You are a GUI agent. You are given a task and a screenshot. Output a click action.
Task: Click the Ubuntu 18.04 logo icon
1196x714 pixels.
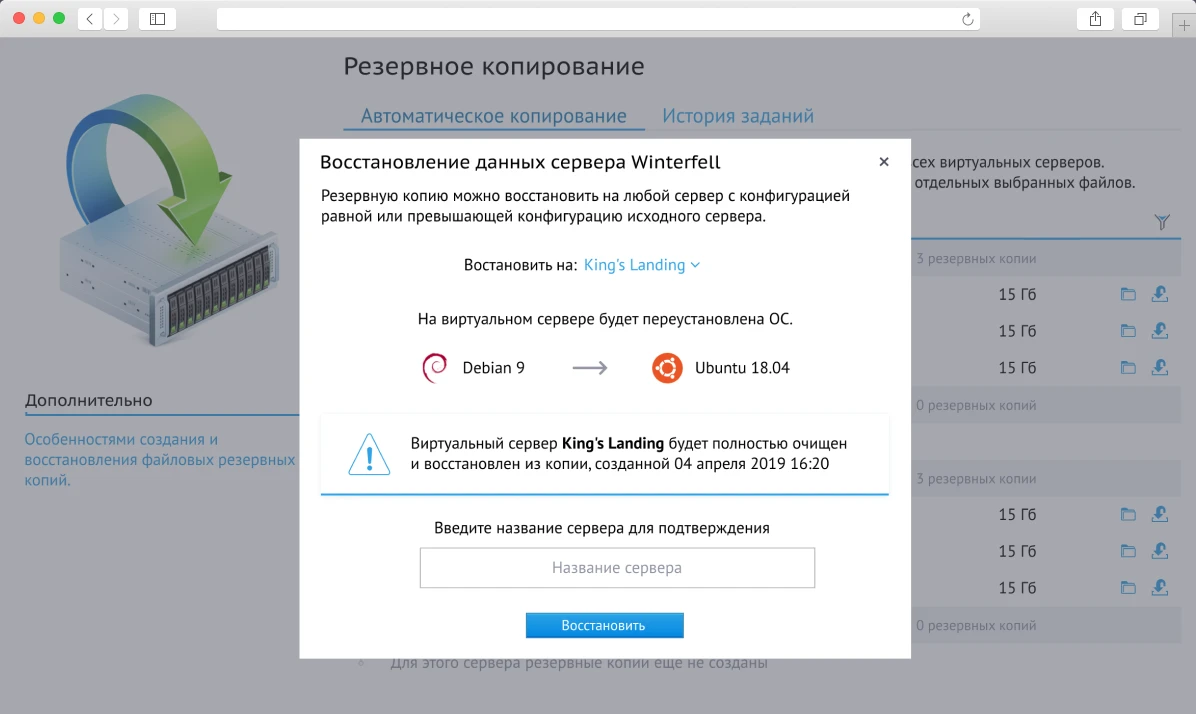coord(667,367)
